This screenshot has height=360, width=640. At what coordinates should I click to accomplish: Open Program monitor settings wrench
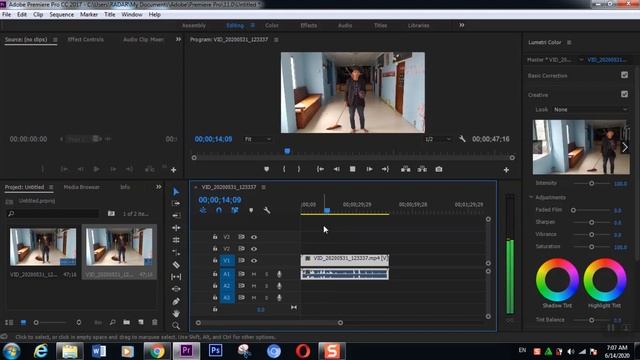pos(462,139)
